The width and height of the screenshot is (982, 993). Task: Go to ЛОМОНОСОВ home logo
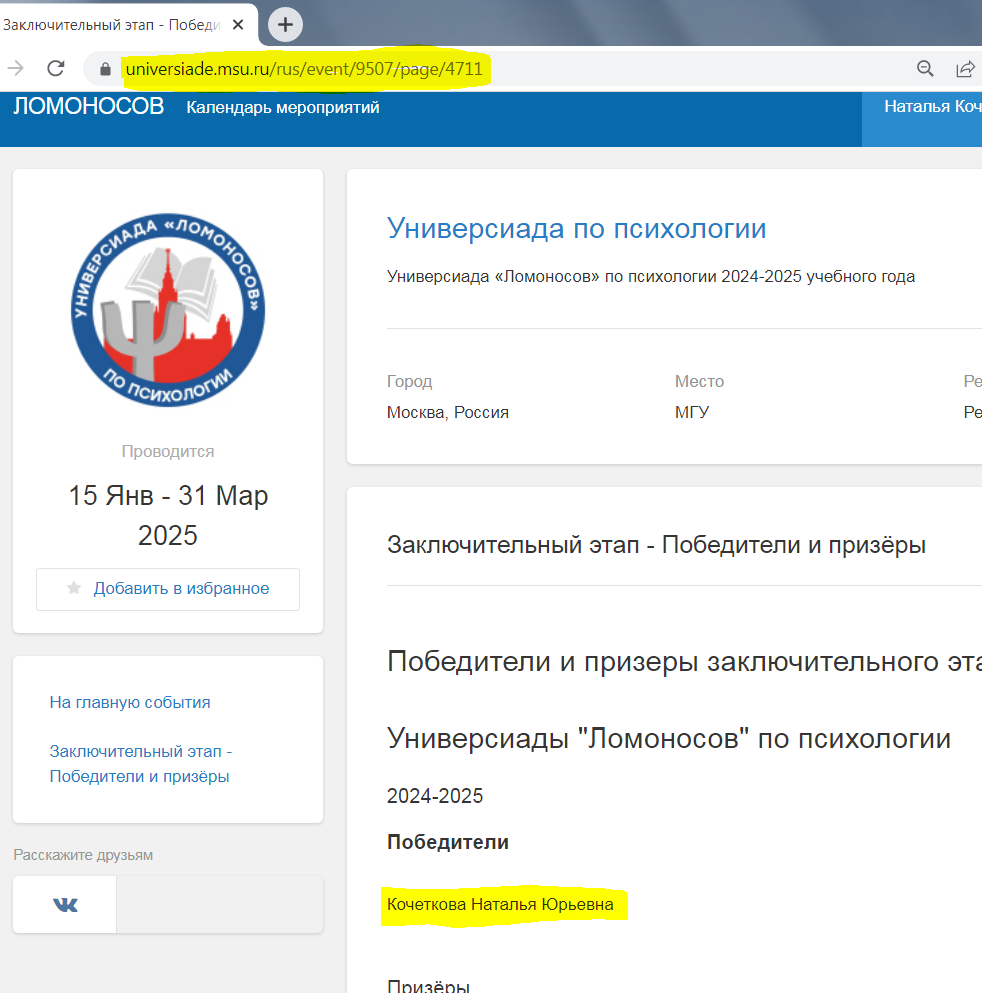point(89,106)
